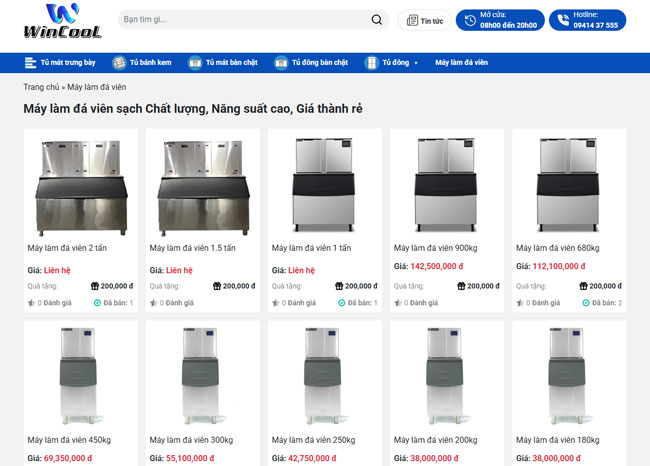
Task: Click the Tin tức button
Action: [424, 20]
